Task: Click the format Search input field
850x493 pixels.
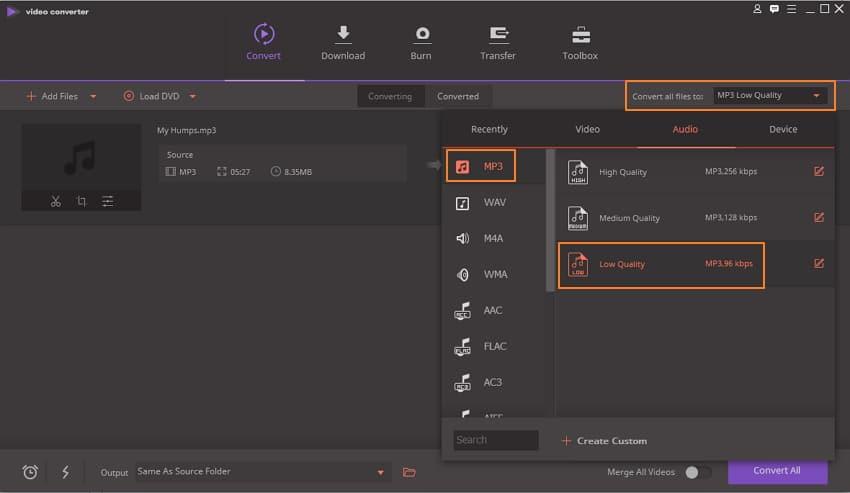Action: pyautogui.click(x=496, y=440)
